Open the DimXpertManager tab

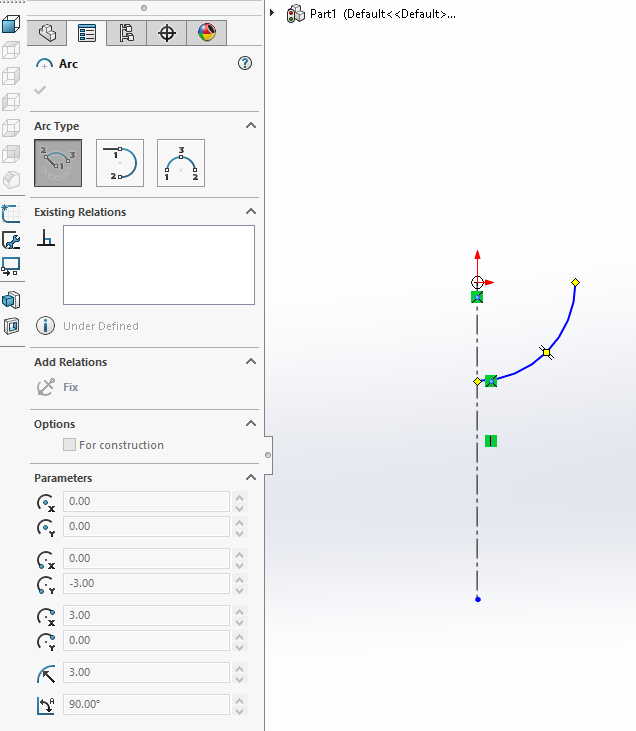[166, 33]
